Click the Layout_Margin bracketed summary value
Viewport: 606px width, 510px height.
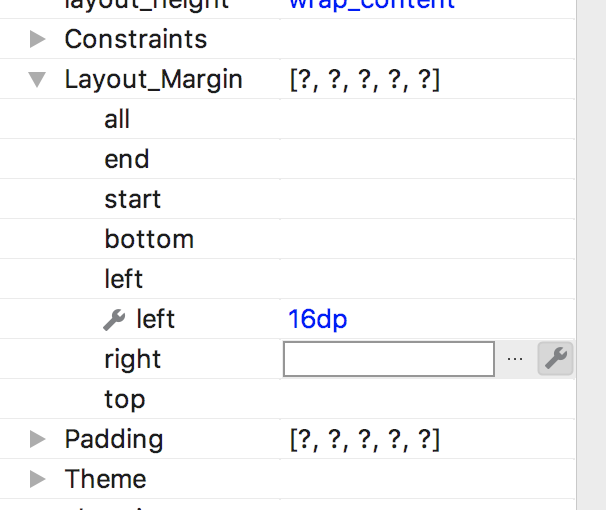(365, 80)
